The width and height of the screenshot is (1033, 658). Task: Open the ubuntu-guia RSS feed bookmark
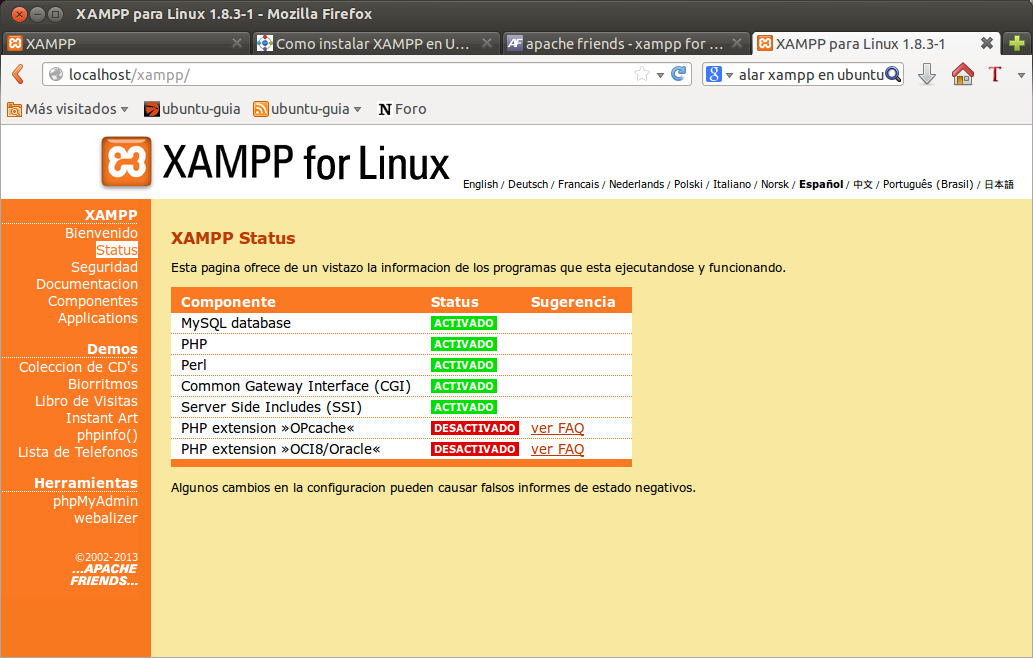(307, 109)
